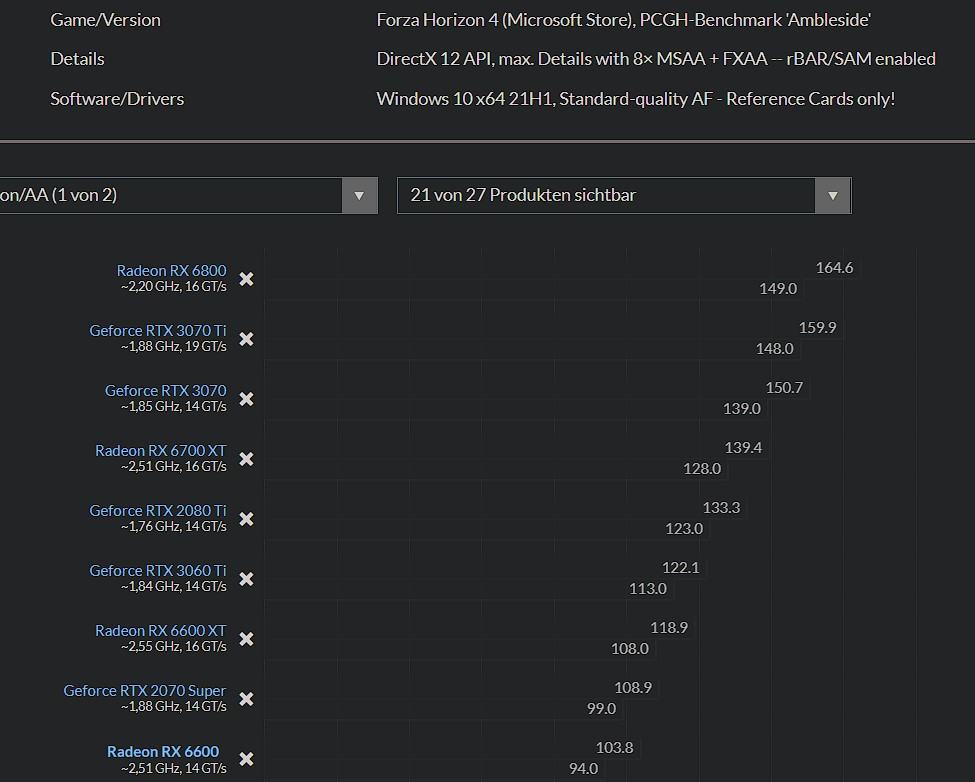Select the 103.8 value of RX 6600
The height and width of the screenshot is (782, 975).
614,748
